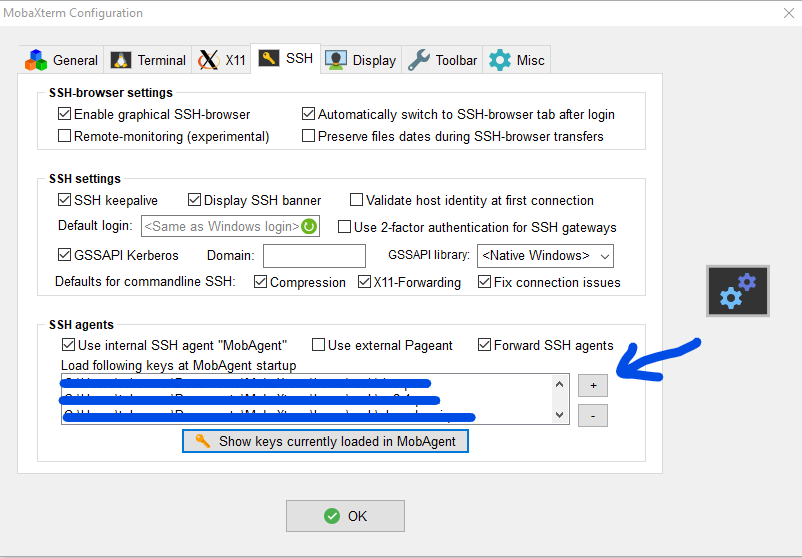Enable Validate host identity at first connection
Viewport: 802px width, 558px height.
click(357, 199)
